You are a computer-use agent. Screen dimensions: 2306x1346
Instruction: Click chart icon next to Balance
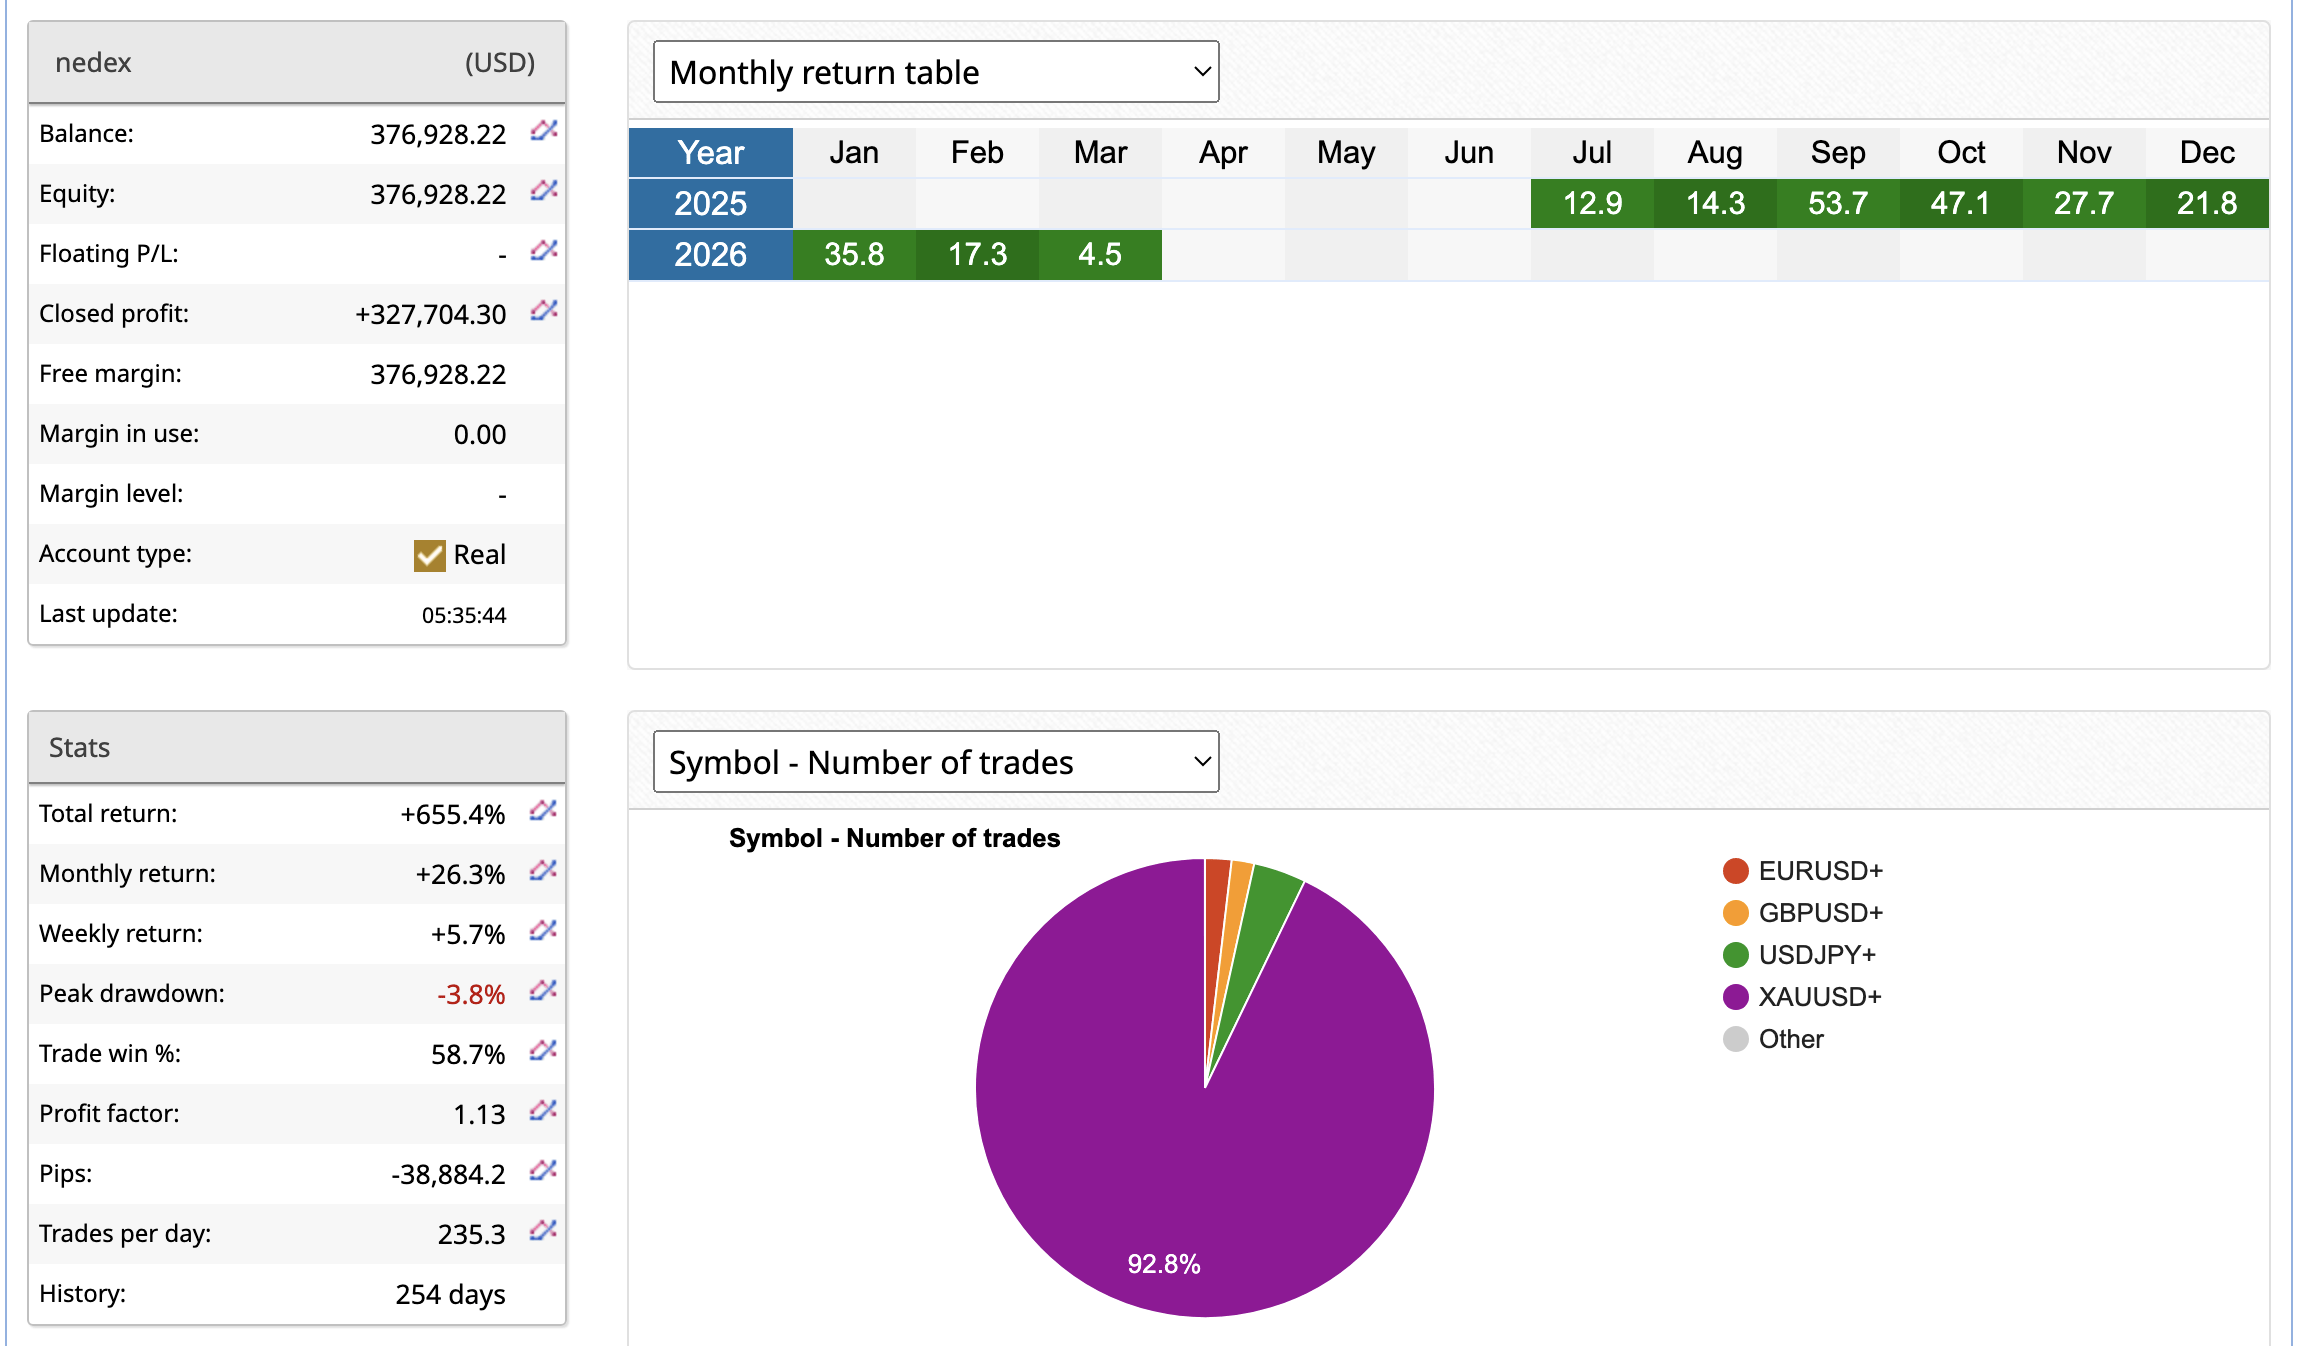pos(543,130)
